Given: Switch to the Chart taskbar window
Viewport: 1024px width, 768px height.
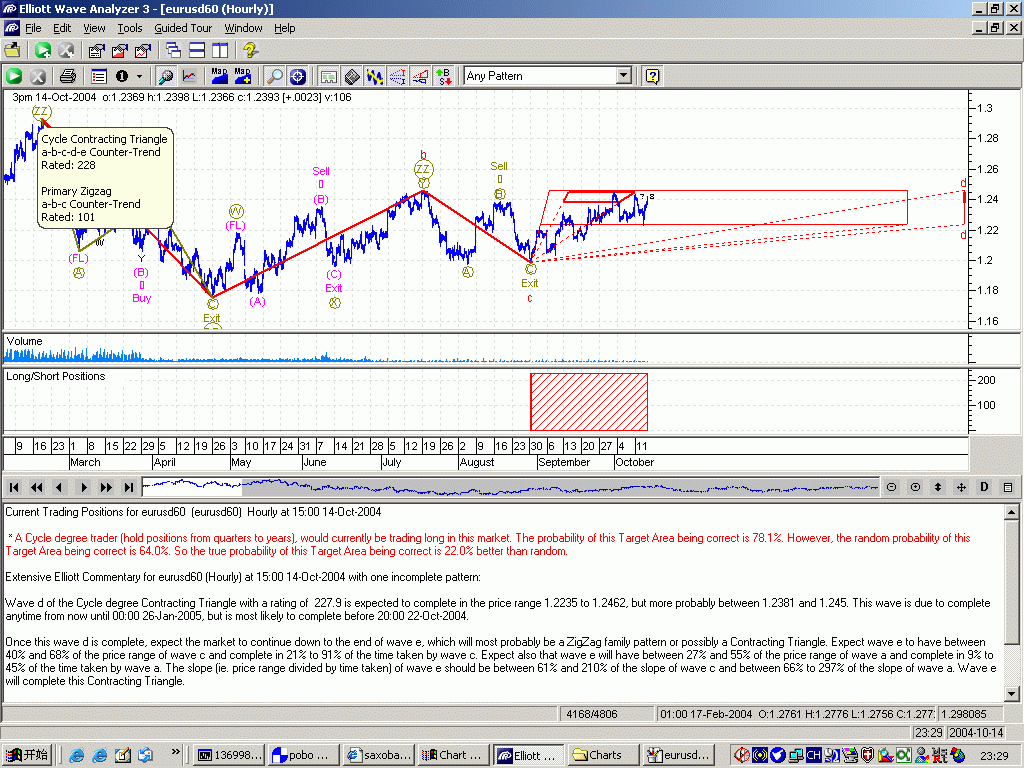Looking at the screenshot, I should coord(452,755).
